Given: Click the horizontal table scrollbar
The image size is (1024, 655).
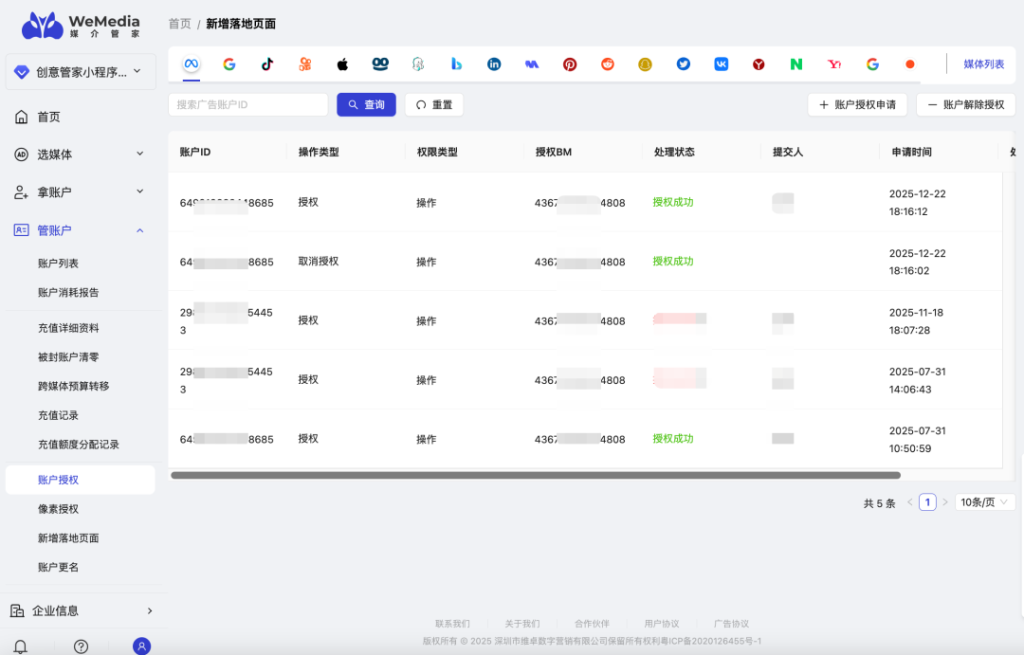Looking at the screenshot, I should click(535, 475).
